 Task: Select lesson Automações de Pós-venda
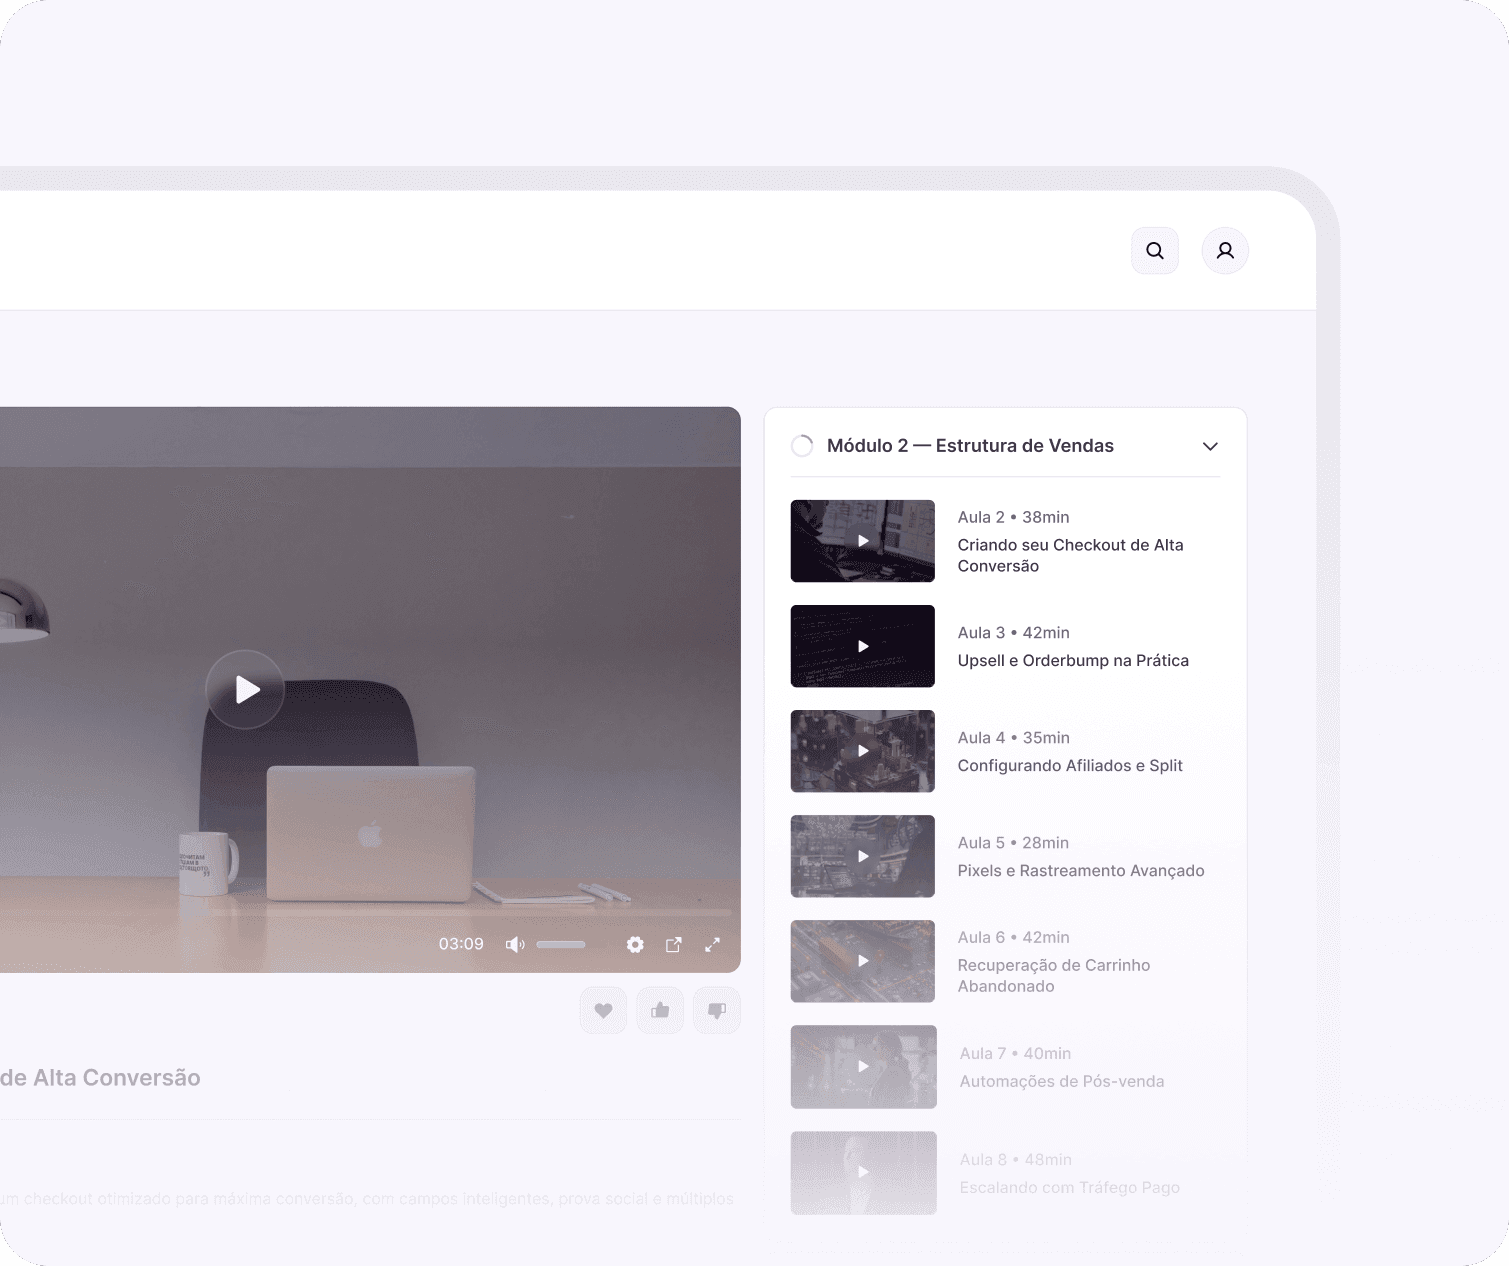click(1062, 1081)
